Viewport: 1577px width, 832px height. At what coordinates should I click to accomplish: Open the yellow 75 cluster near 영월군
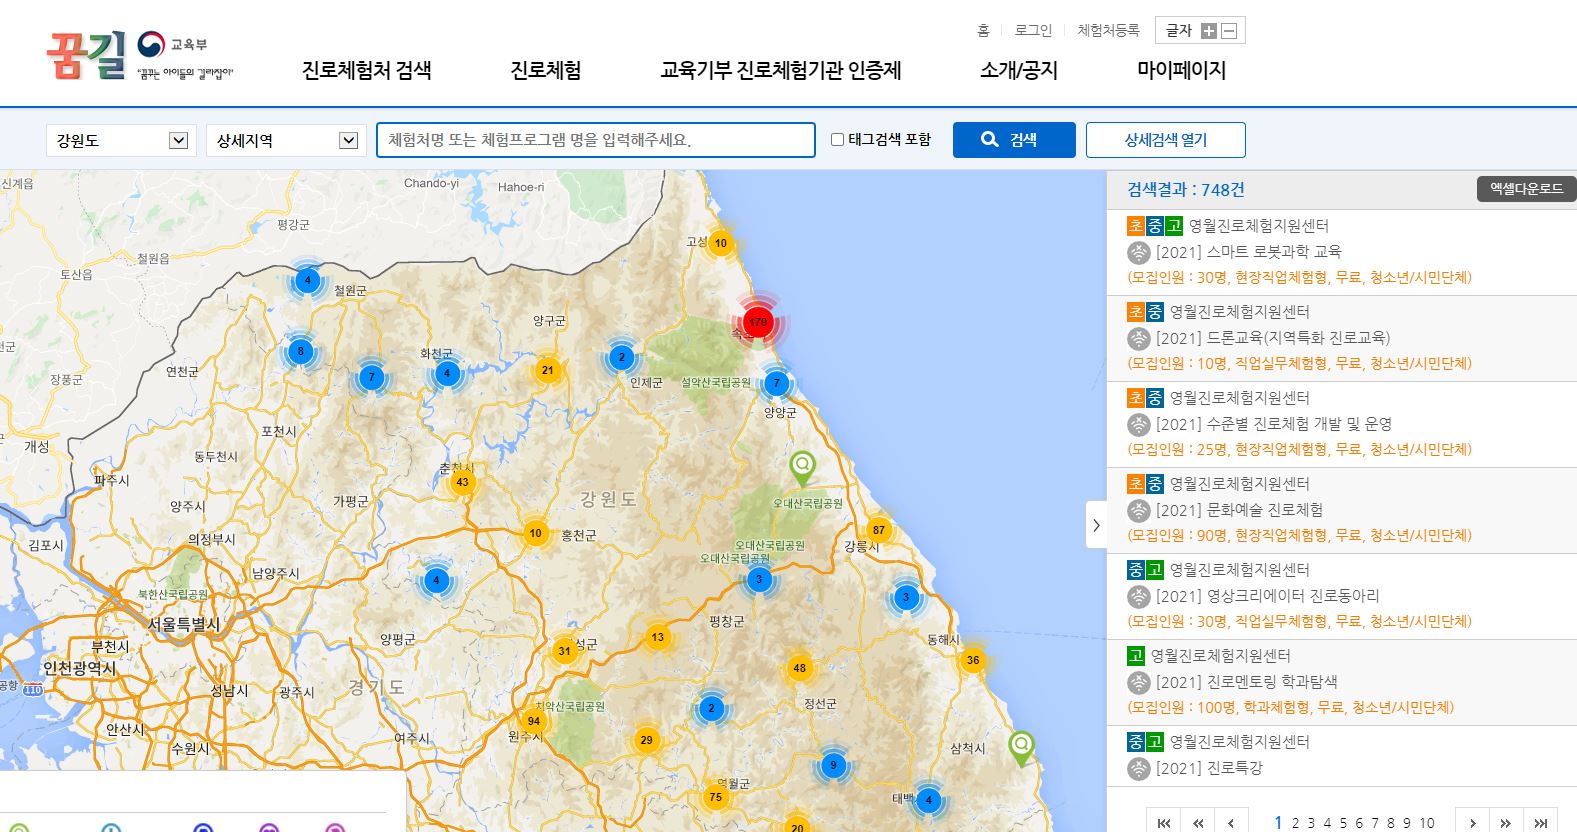tap(715, 797)
